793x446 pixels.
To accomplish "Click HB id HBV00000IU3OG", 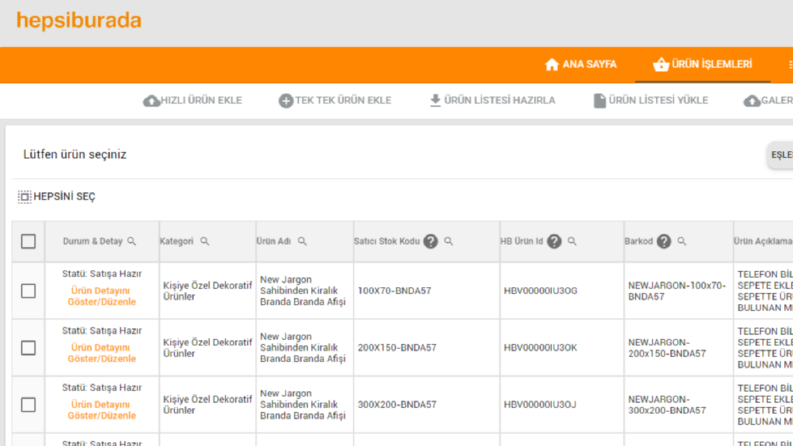I will point(541,291).
